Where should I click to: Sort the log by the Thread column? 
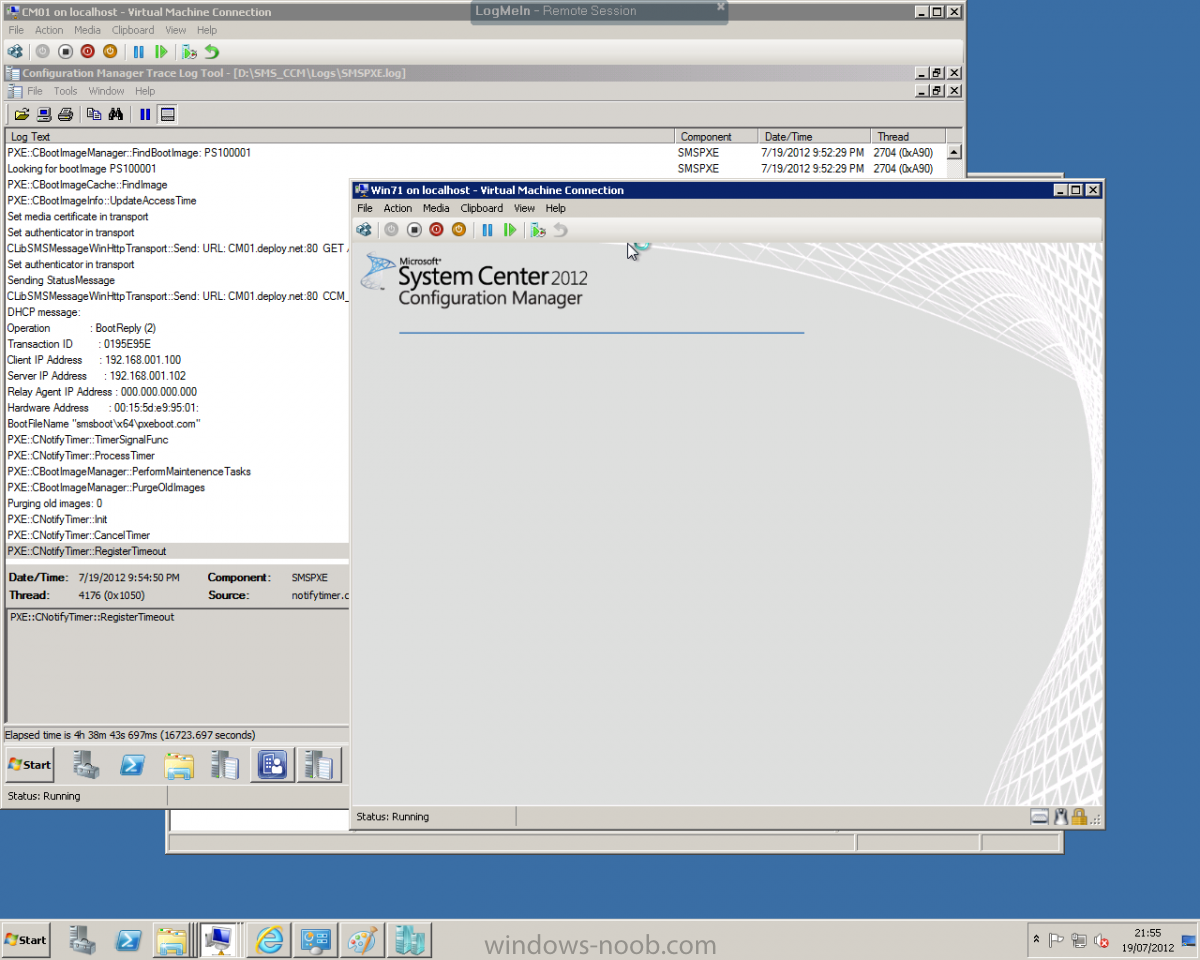click(907, 136)
